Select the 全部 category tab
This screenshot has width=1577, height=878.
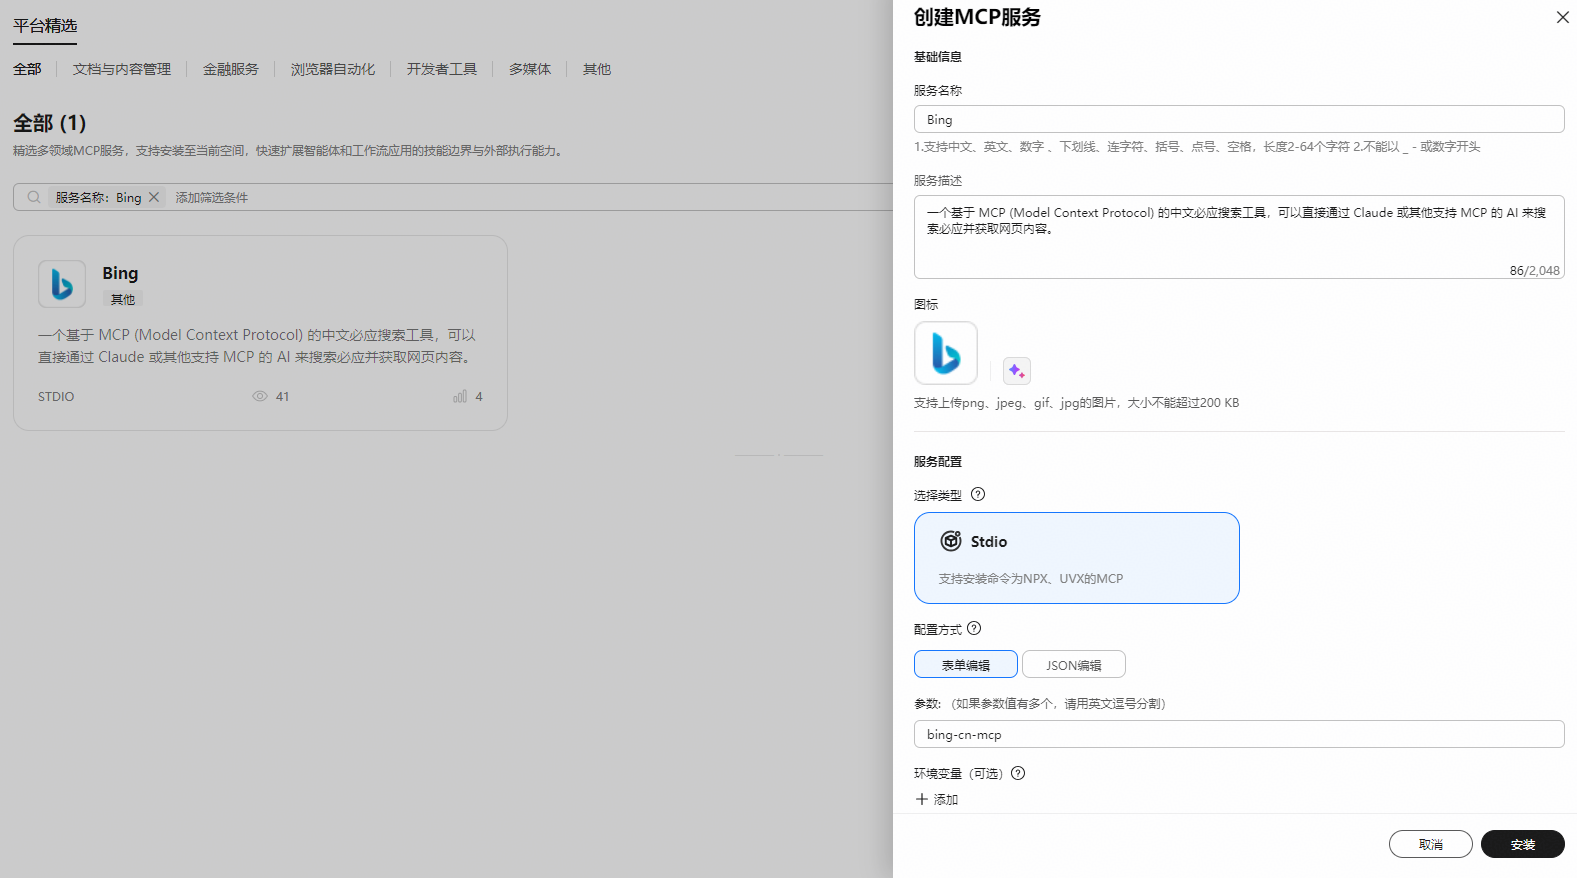click(27, 69)
